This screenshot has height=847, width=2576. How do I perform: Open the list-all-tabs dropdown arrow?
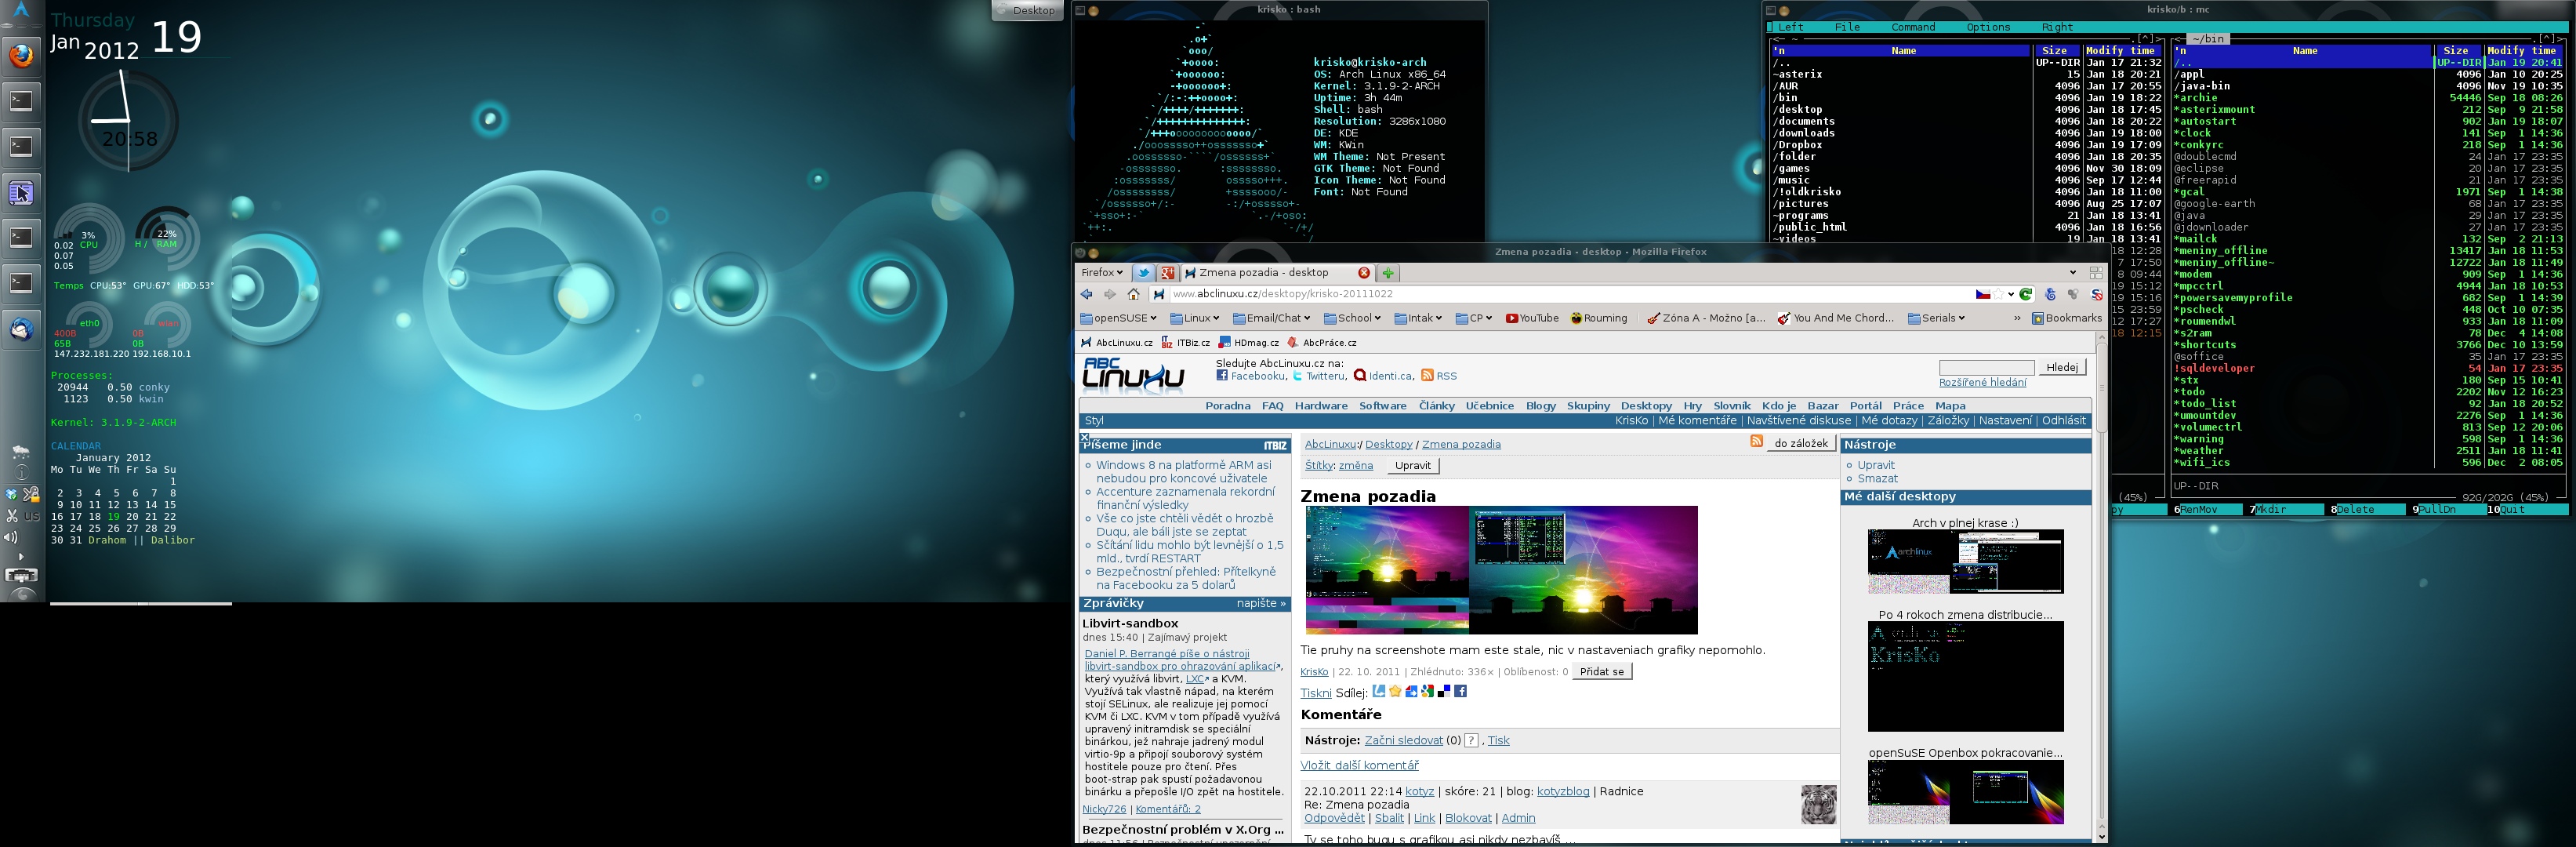[2072, 273]
